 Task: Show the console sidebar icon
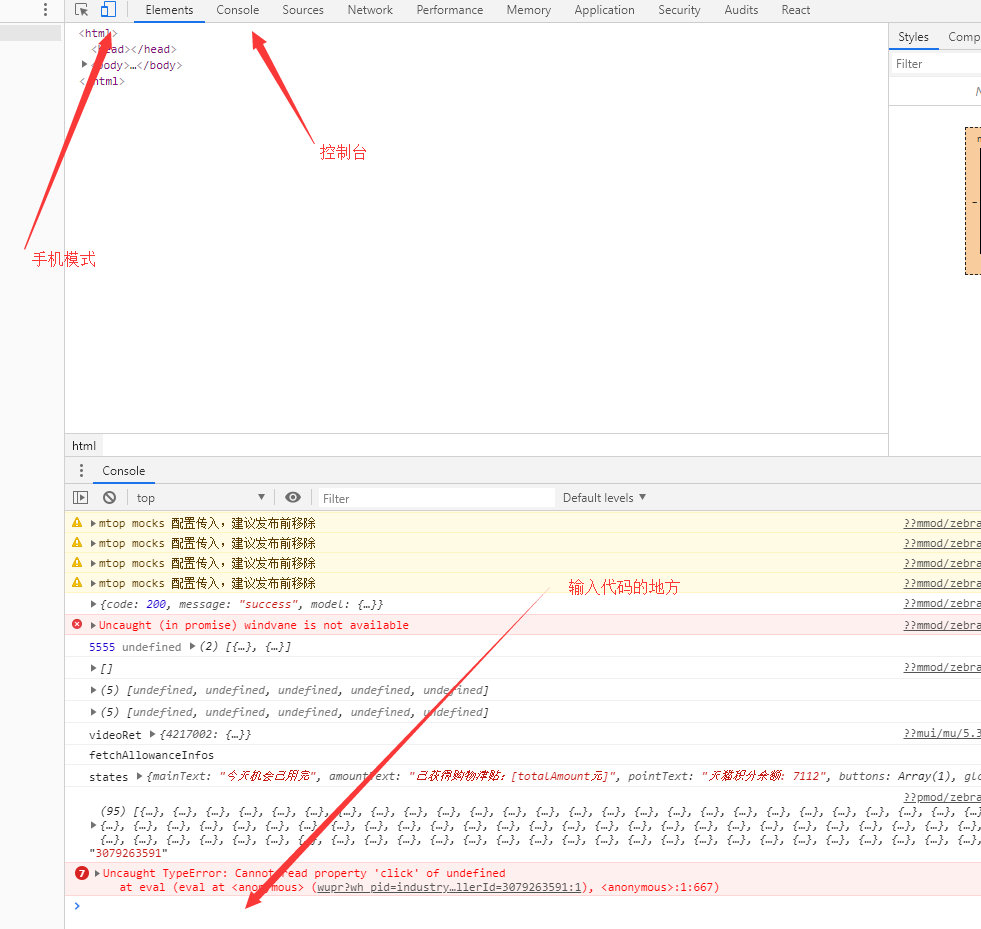tap(80, 497)
